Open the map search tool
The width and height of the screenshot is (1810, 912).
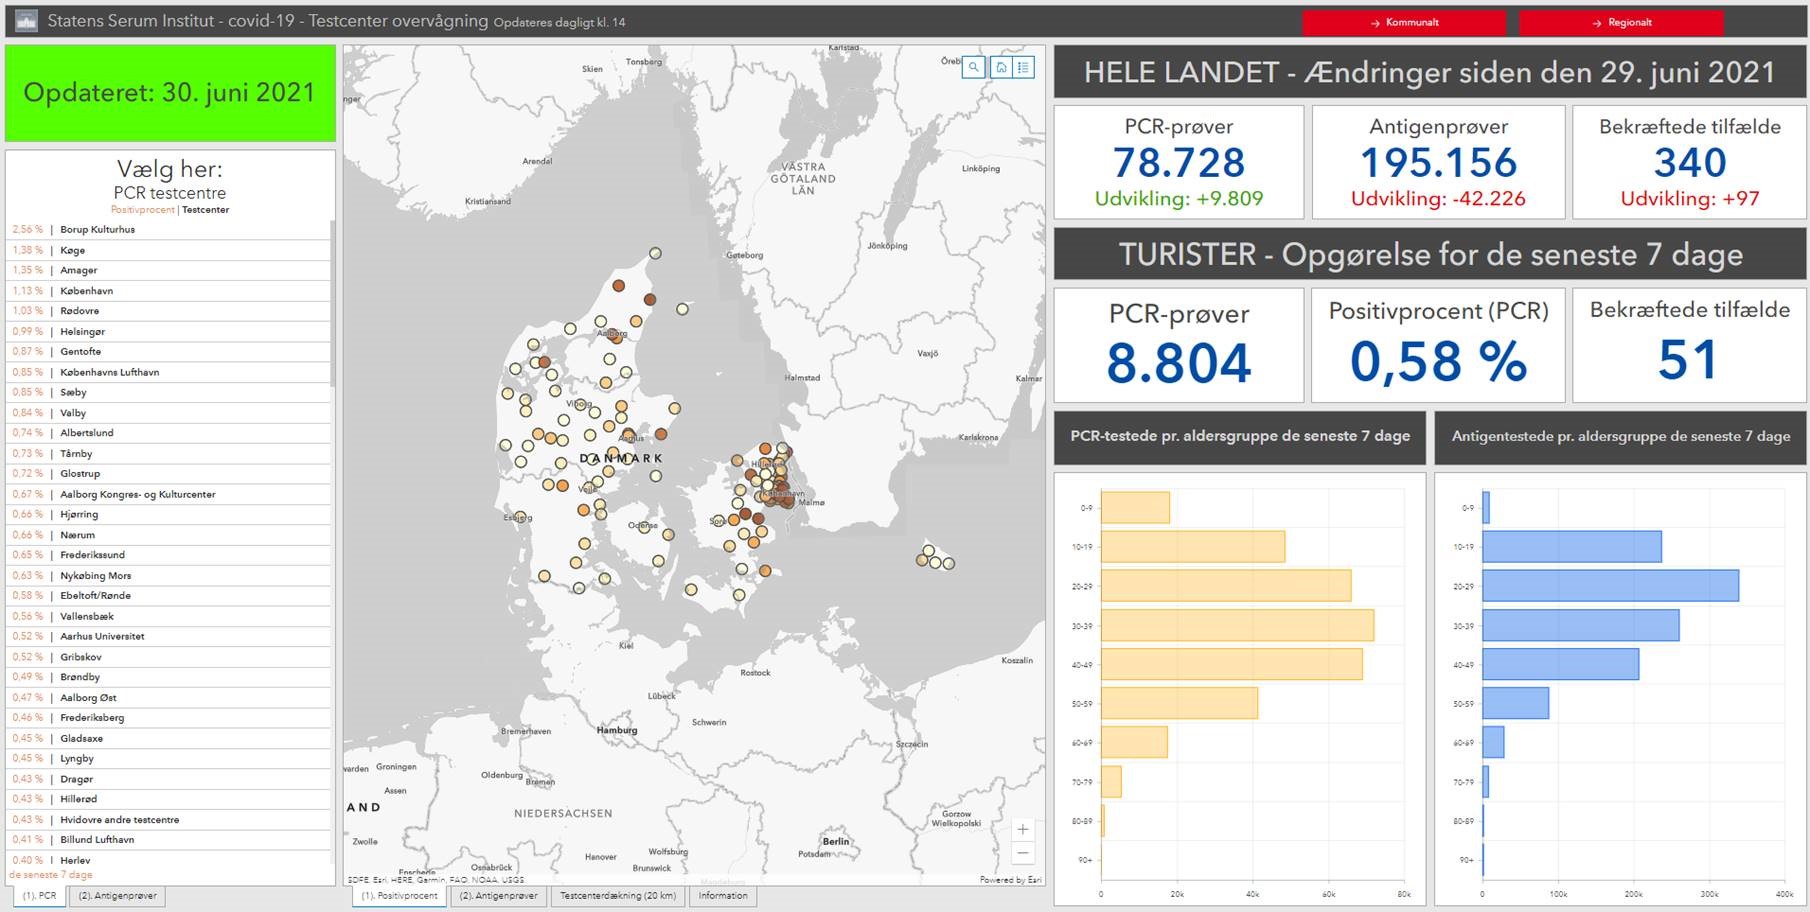pos(972,67)
